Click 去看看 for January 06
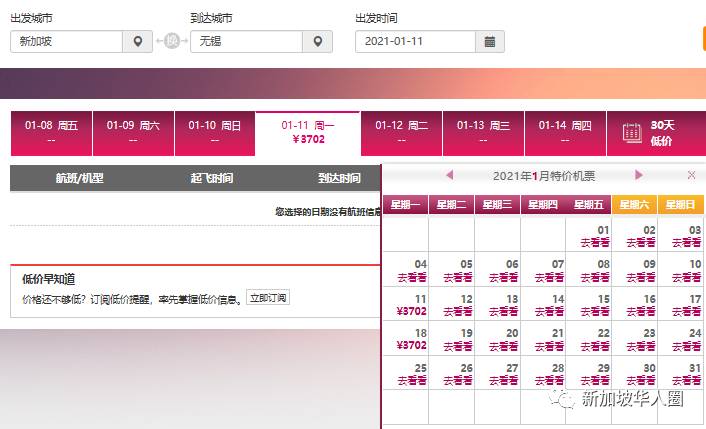Screen dimensions: 706x429 (x=503, y=277)
